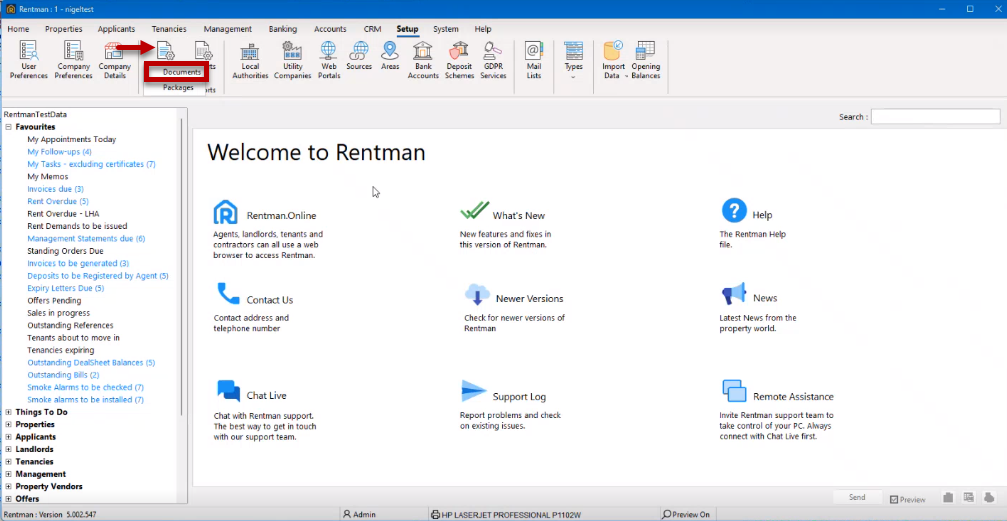Expand the Applicants tree node
1007x521 pixels.
click(x=8, y=437)
